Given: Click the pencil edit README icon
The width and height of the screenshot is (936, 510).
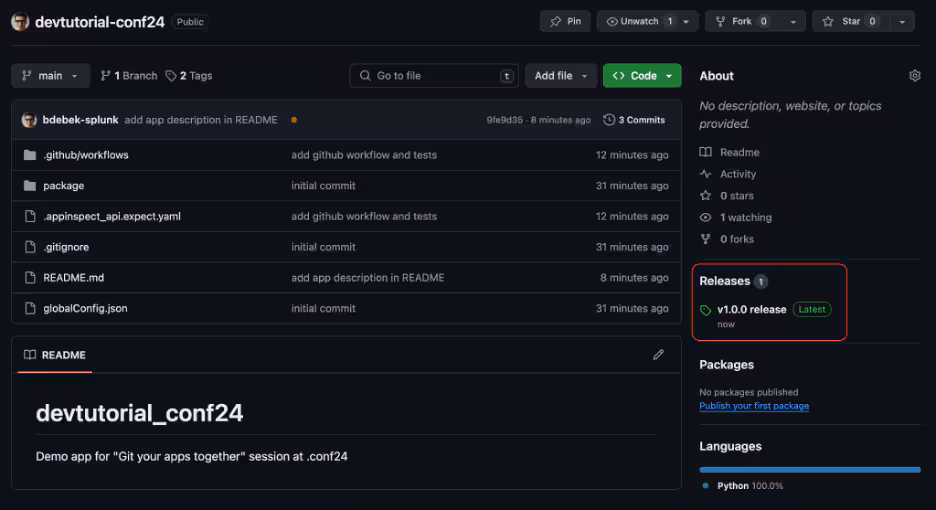Looking at the screenshot, I should pos(658,355).
